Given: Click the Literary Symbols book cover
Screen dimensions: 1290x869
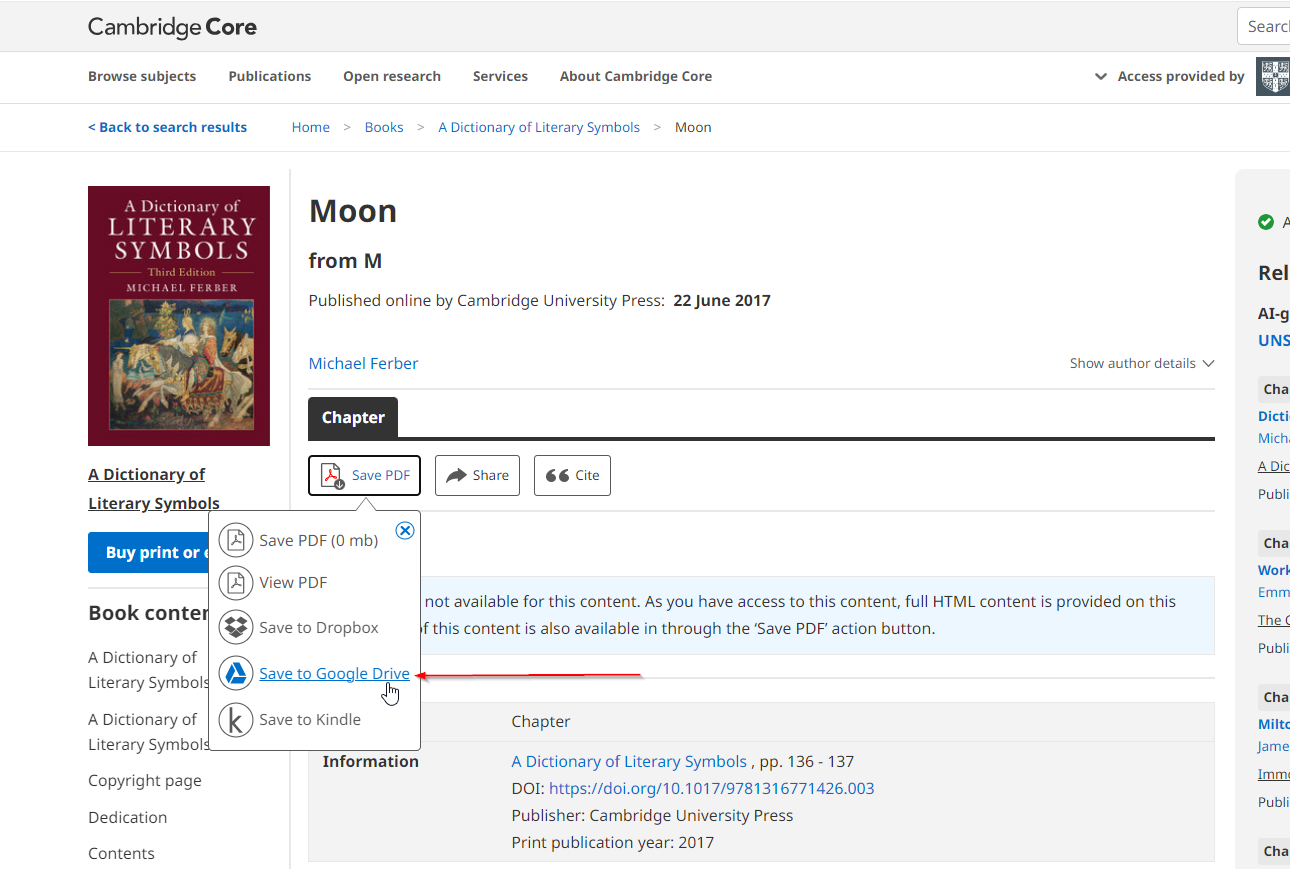Looking at the screenshot, I should (179, 316).
